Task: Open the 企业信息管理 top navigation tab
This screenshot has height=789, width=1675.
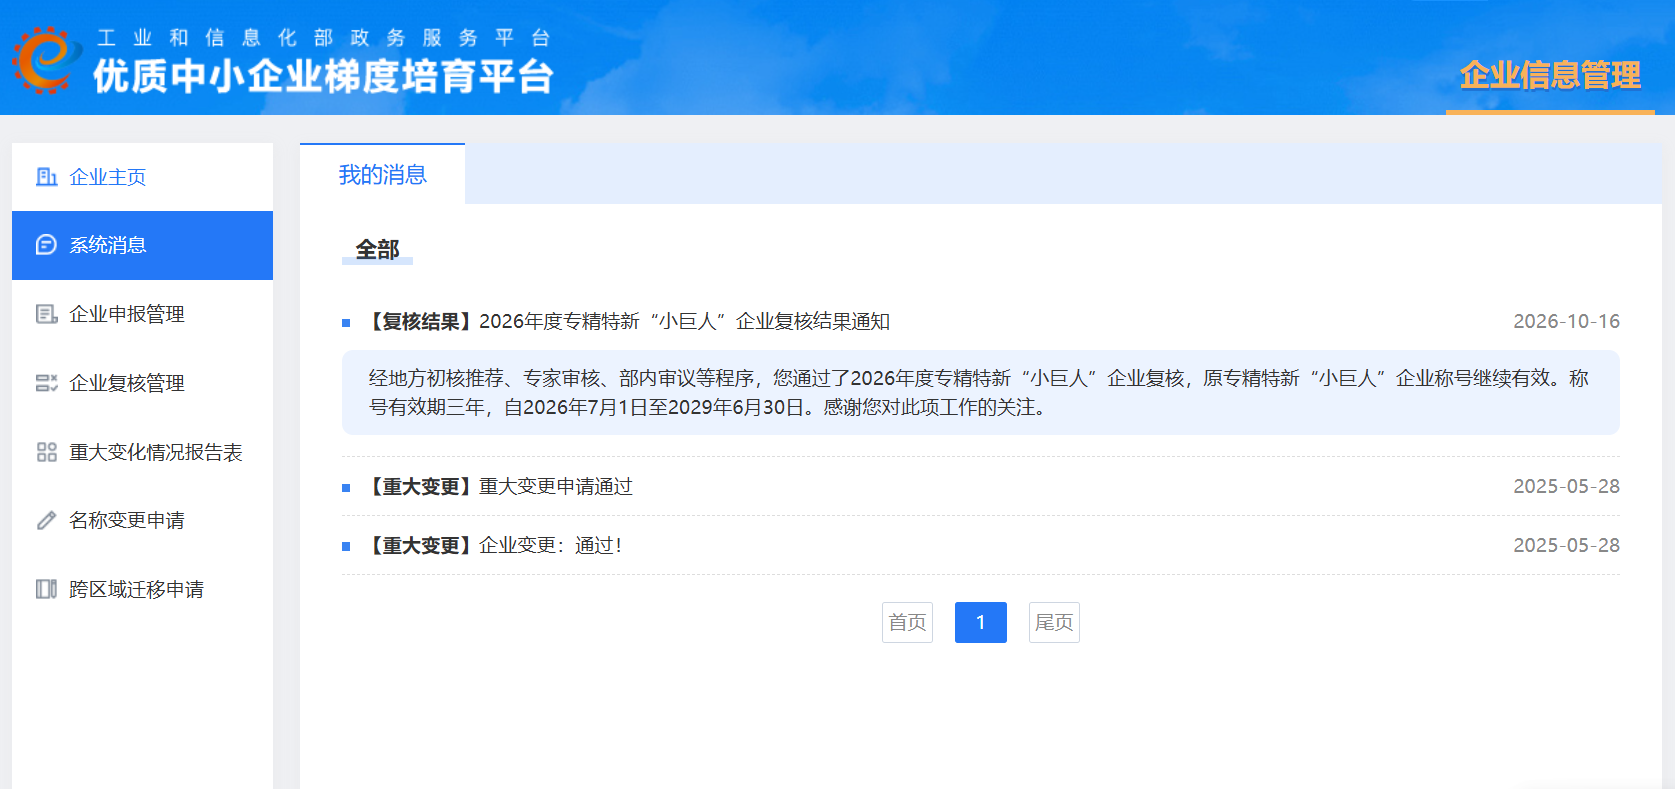Action: (1550, 75)
